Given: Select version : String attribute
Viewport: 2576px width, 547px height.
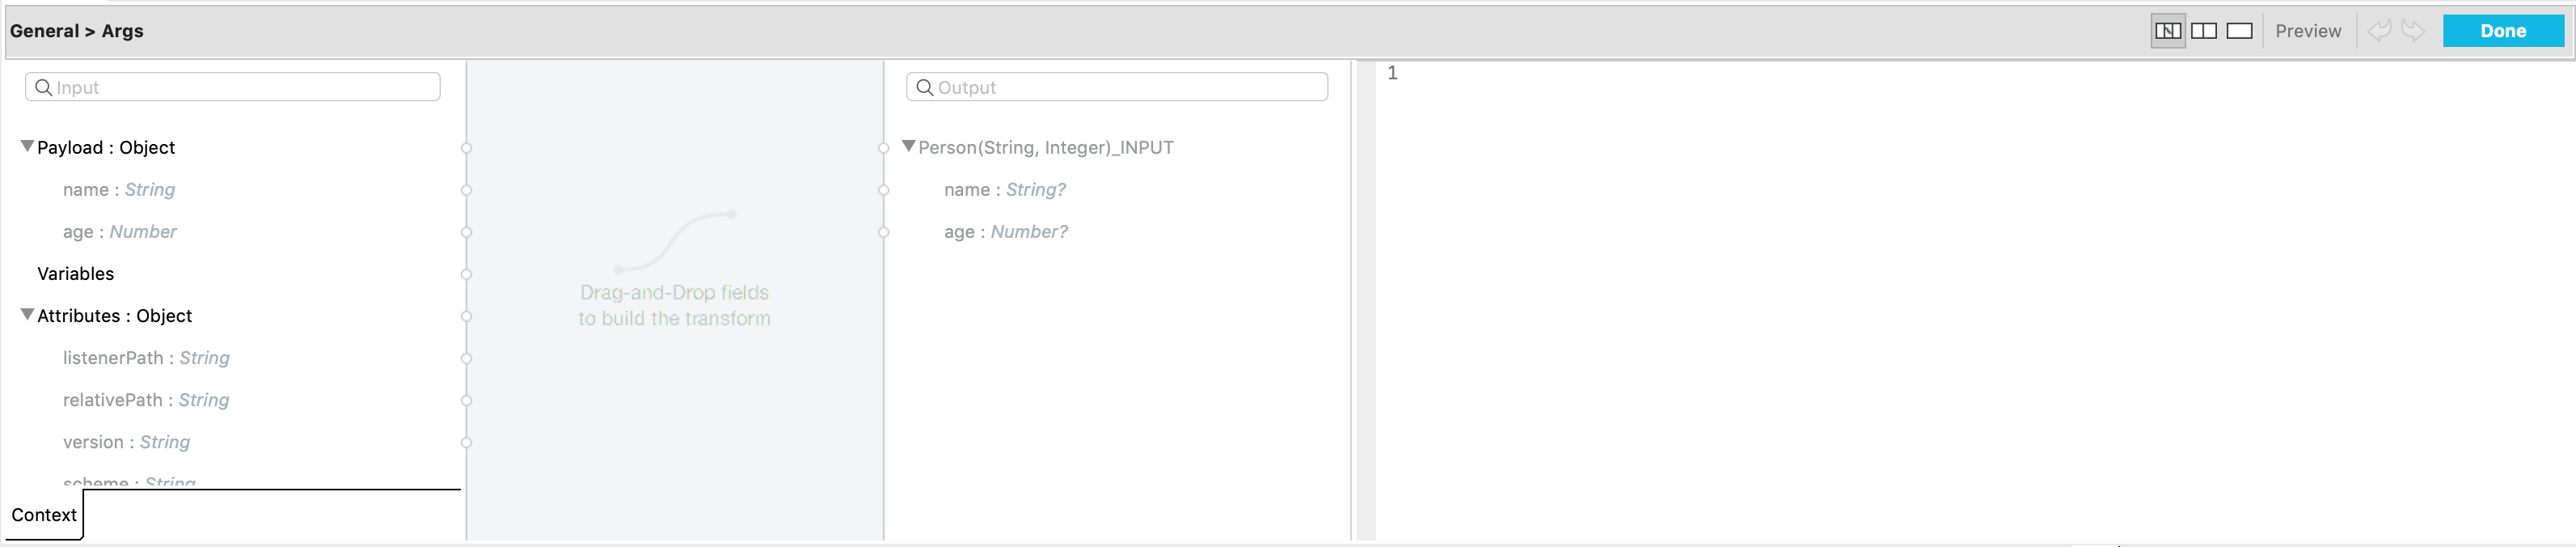Looking at the screenshot, I should click(126, 442).
